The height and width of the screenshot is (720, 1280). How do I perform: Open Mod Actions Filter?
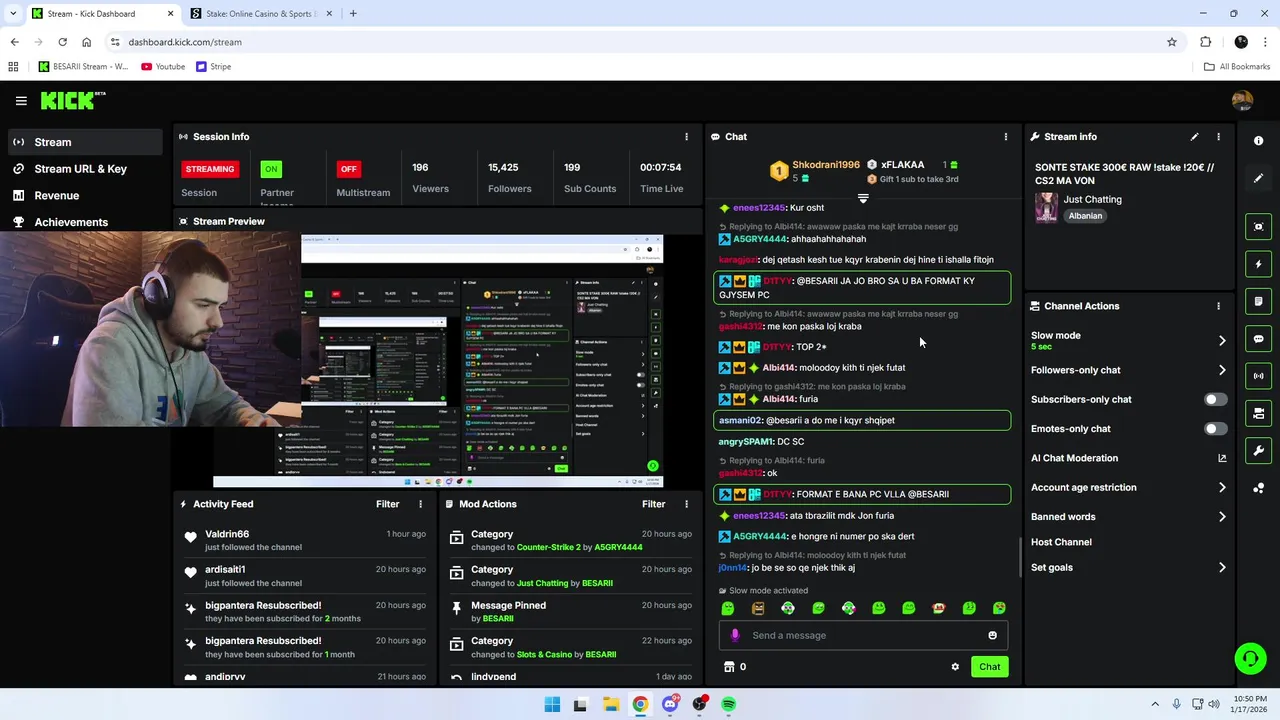pos(653,504)
